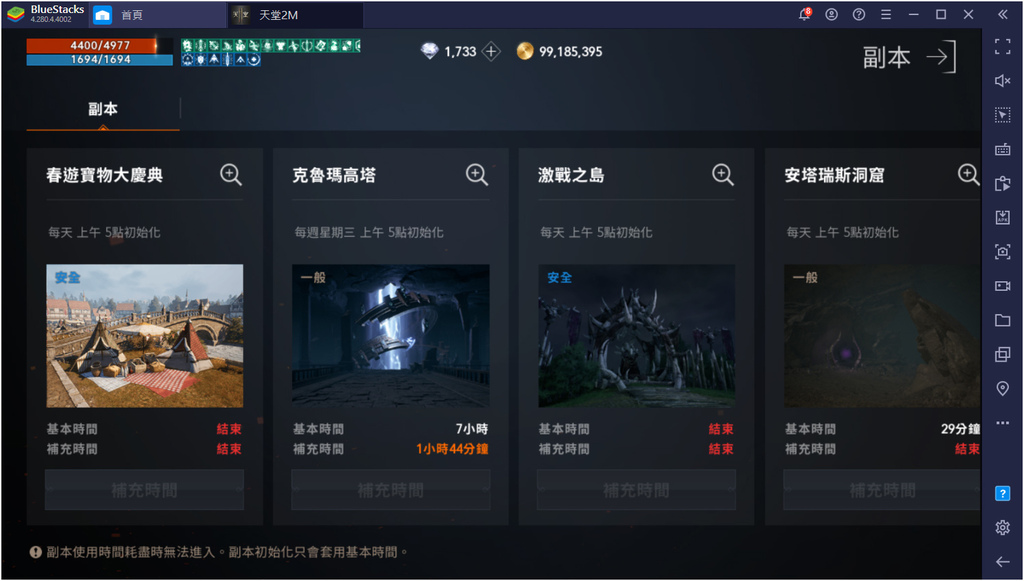Image resolution: width=1024 pixels, height=581 pixels.
Task: Open BlueStacks settings gear icon
Action: click(1002, 527)
